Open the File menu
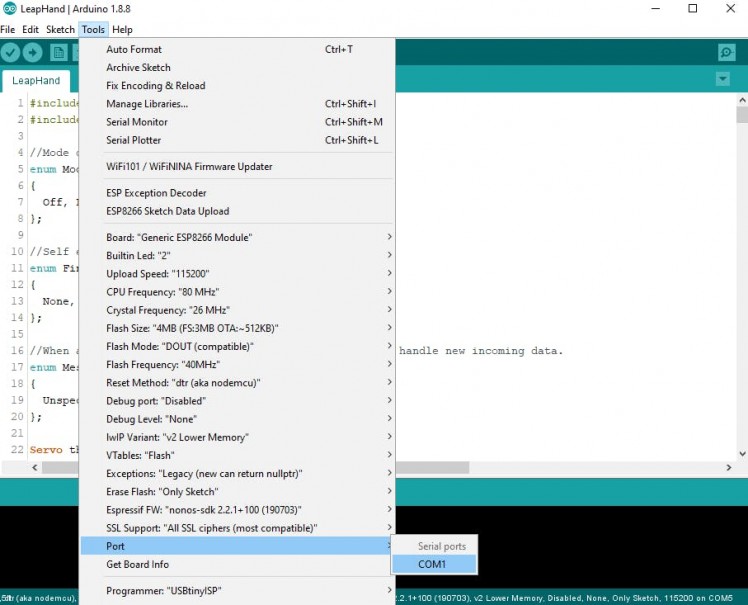The image size is (748, 605). (x=8, y=30)
